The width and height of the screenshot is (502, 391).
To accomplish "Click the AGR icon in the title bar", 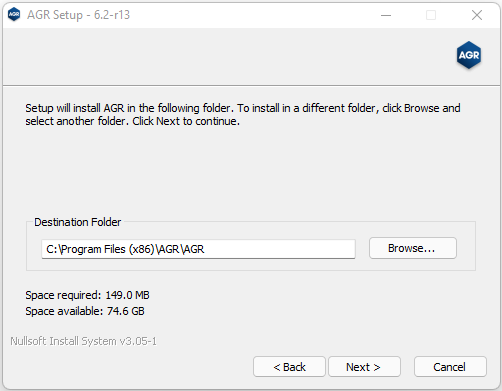I will [x=14, y=15].
